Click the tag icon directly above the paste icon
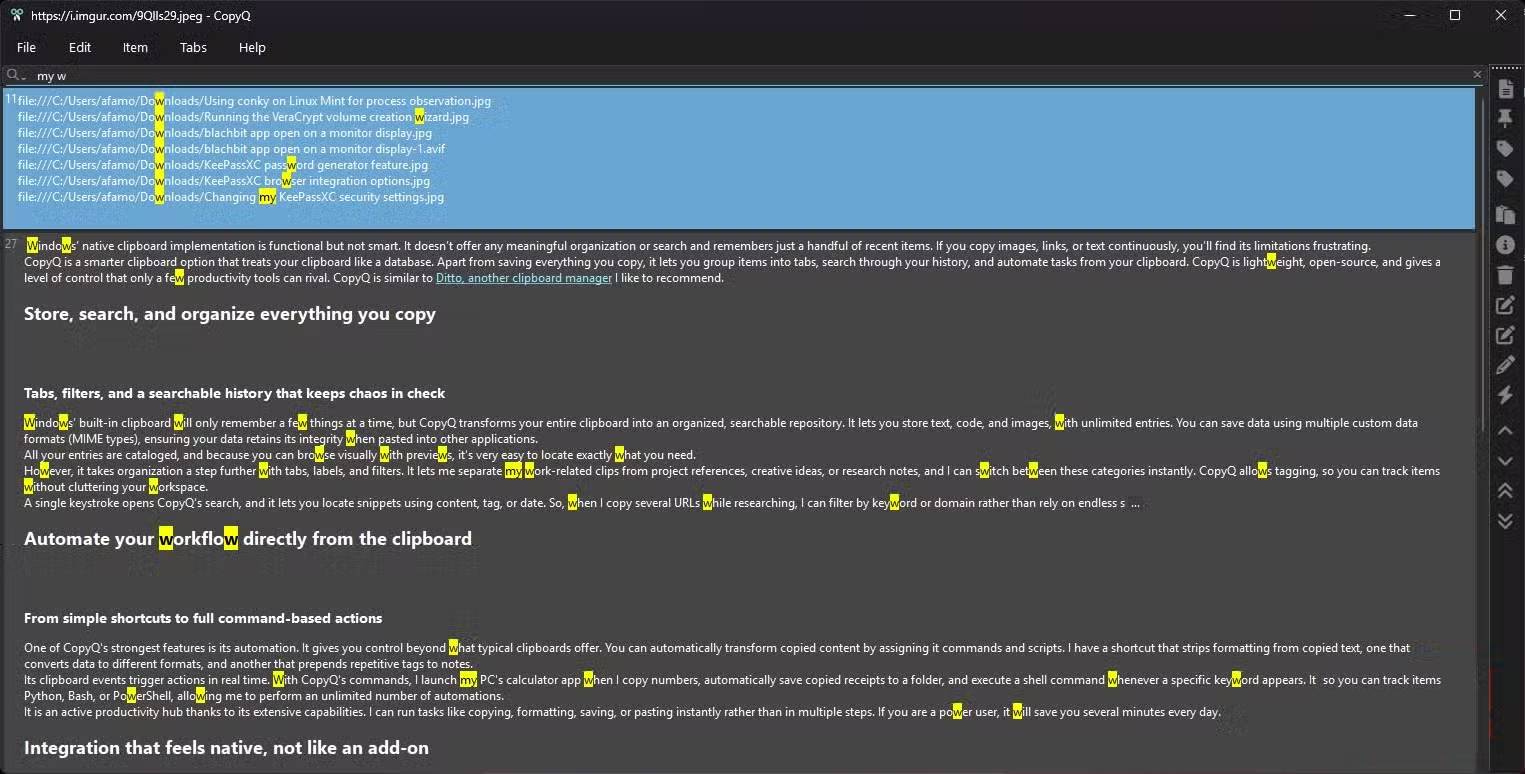 pyautogui.click(x=1505, y=180)
